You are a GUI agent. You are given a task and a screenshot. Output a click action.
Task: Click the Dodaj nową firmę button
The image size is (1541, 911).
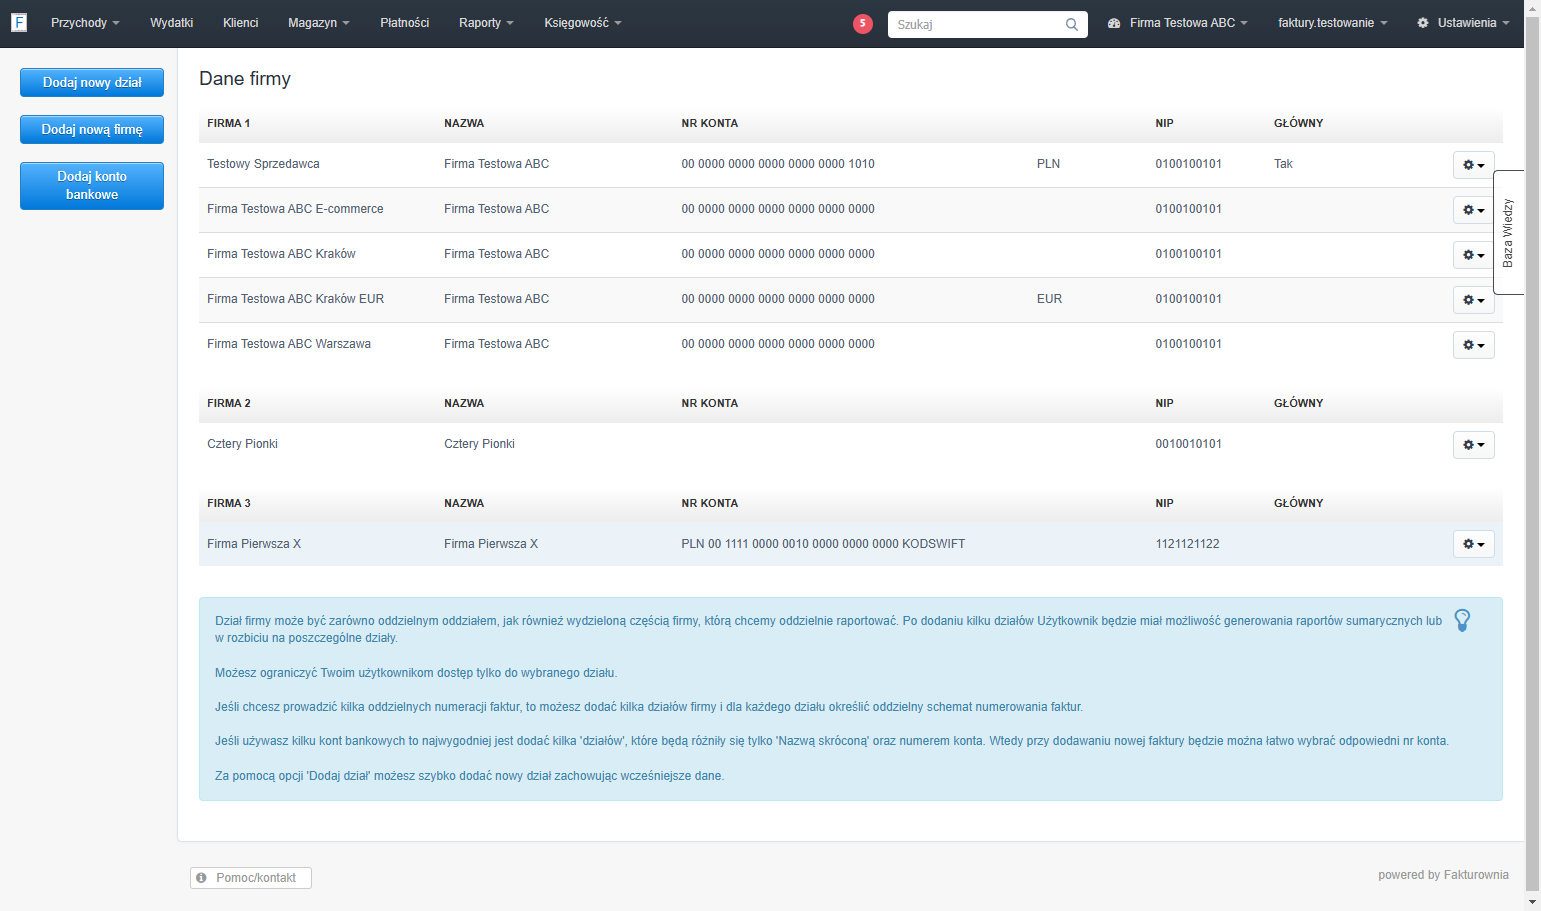pos(92,130)
